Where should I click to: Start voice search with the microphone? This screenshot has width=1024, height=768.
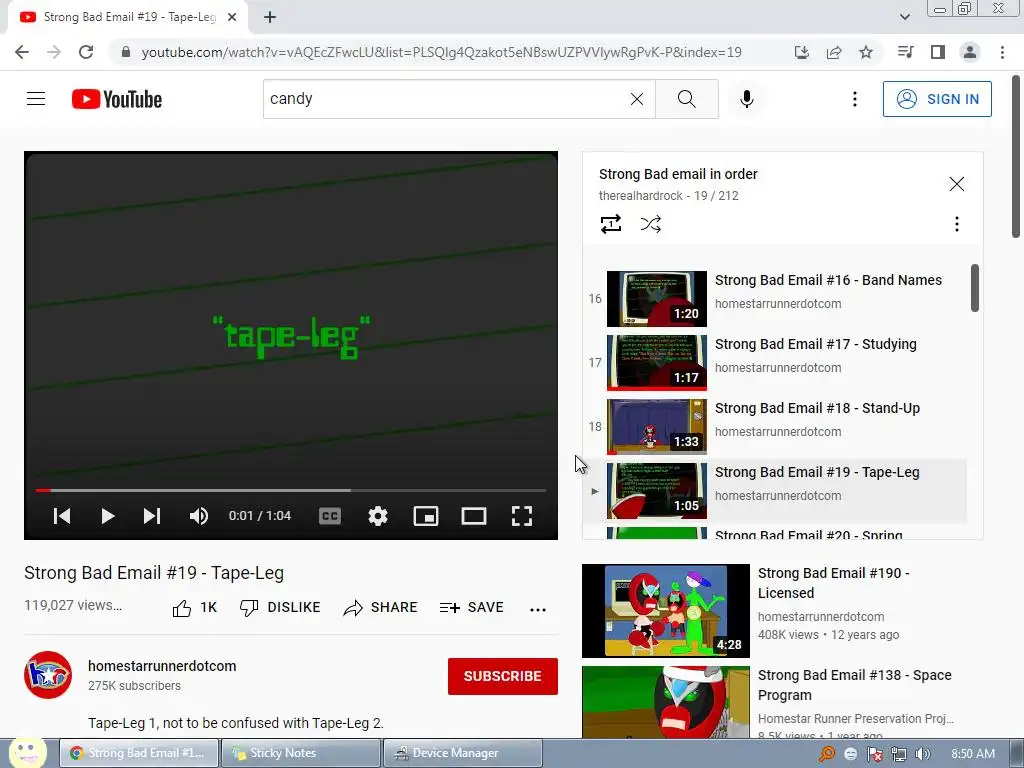[747, 99]
